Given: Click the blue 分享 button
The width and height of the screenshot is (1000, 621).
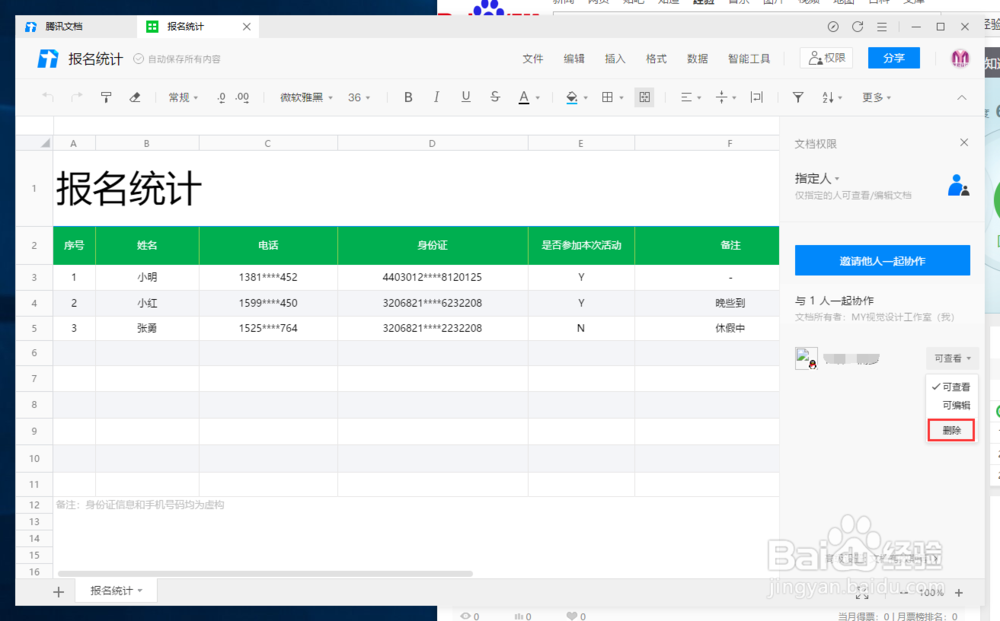Looking at the screenshot, I should [x=893, y=58].
